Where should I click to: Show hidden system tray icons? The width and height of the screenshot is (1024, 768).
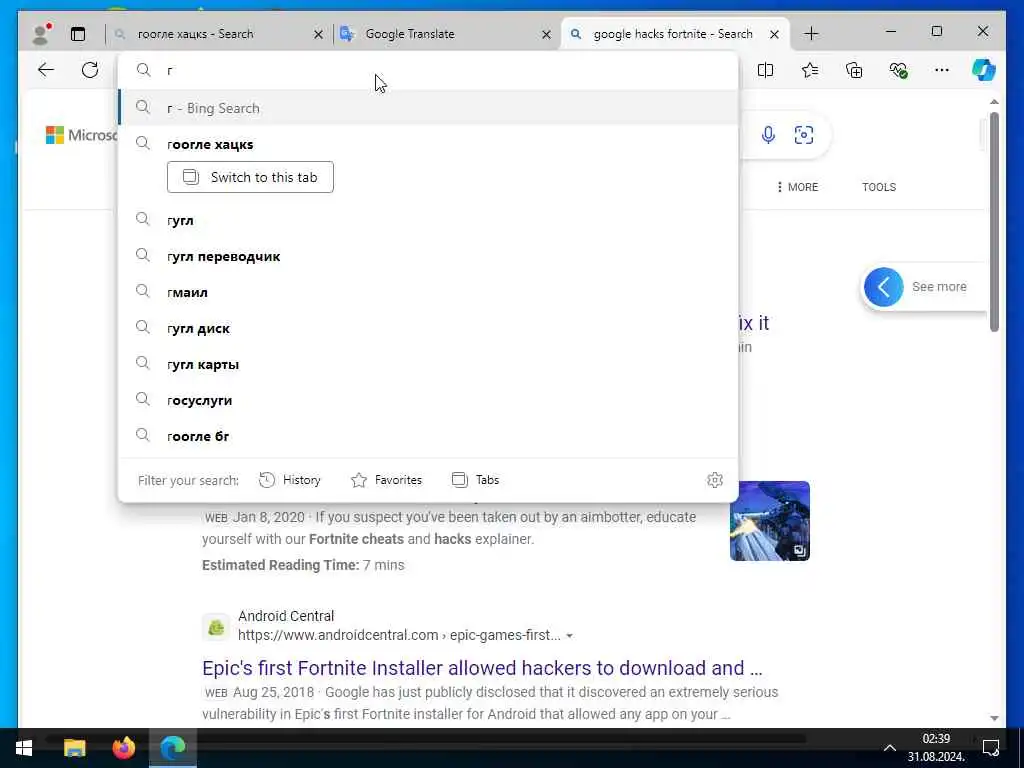(889, 748)
